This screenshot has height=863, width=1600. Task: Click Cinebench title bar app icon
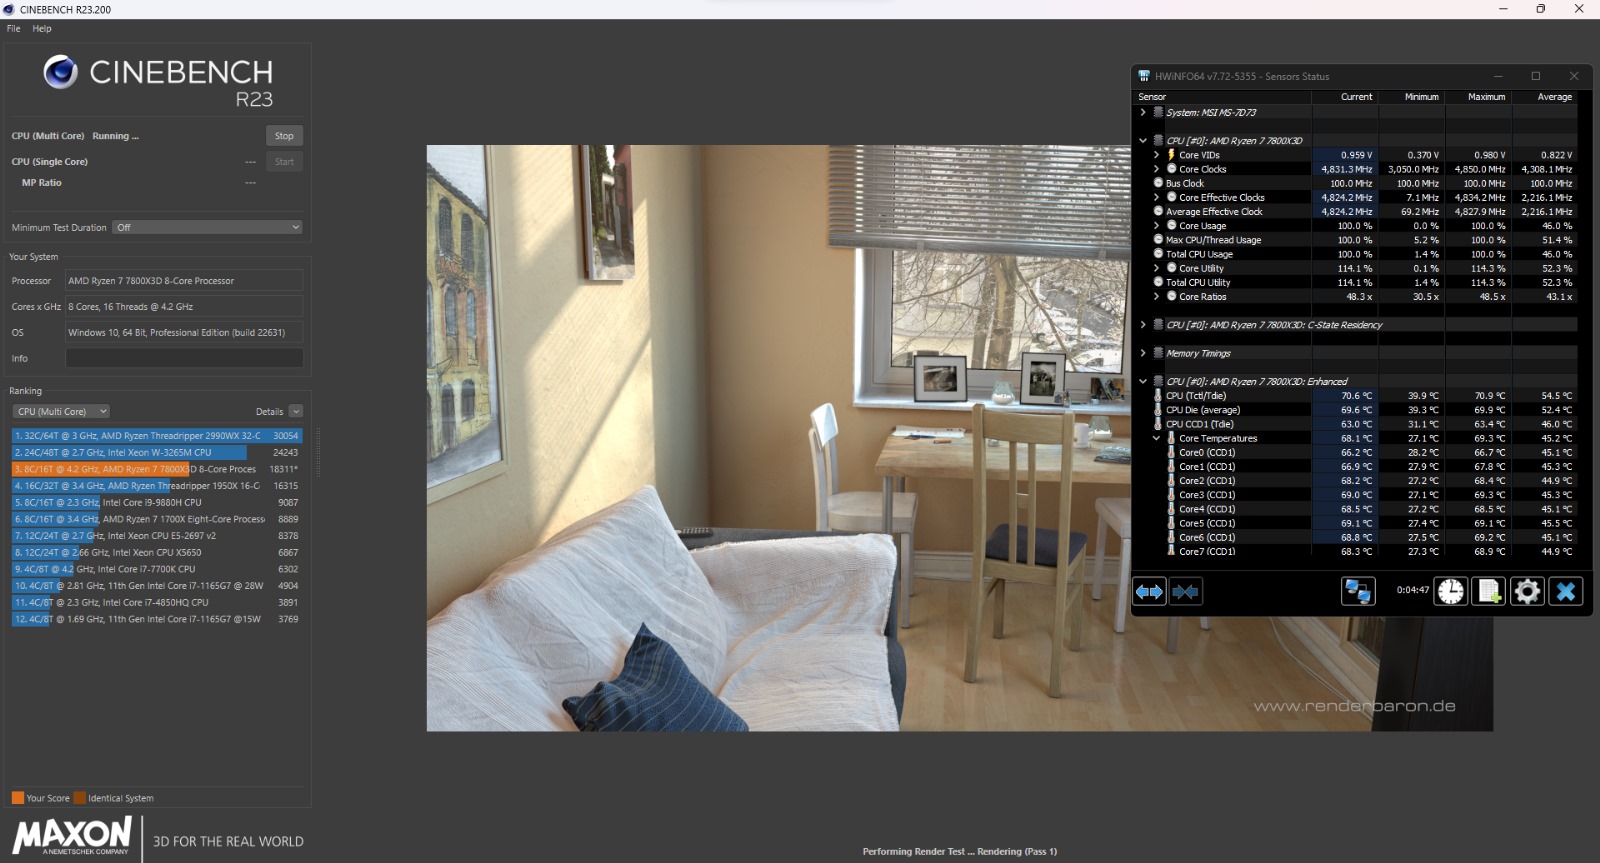click(9, 9)
